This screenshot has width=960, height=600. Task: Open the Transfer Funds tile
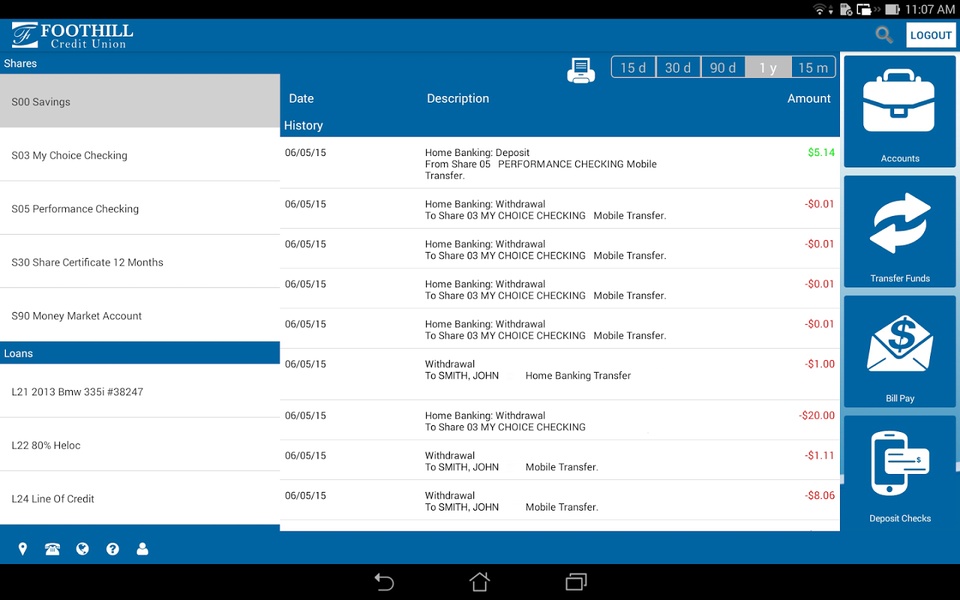click(899, 231)
